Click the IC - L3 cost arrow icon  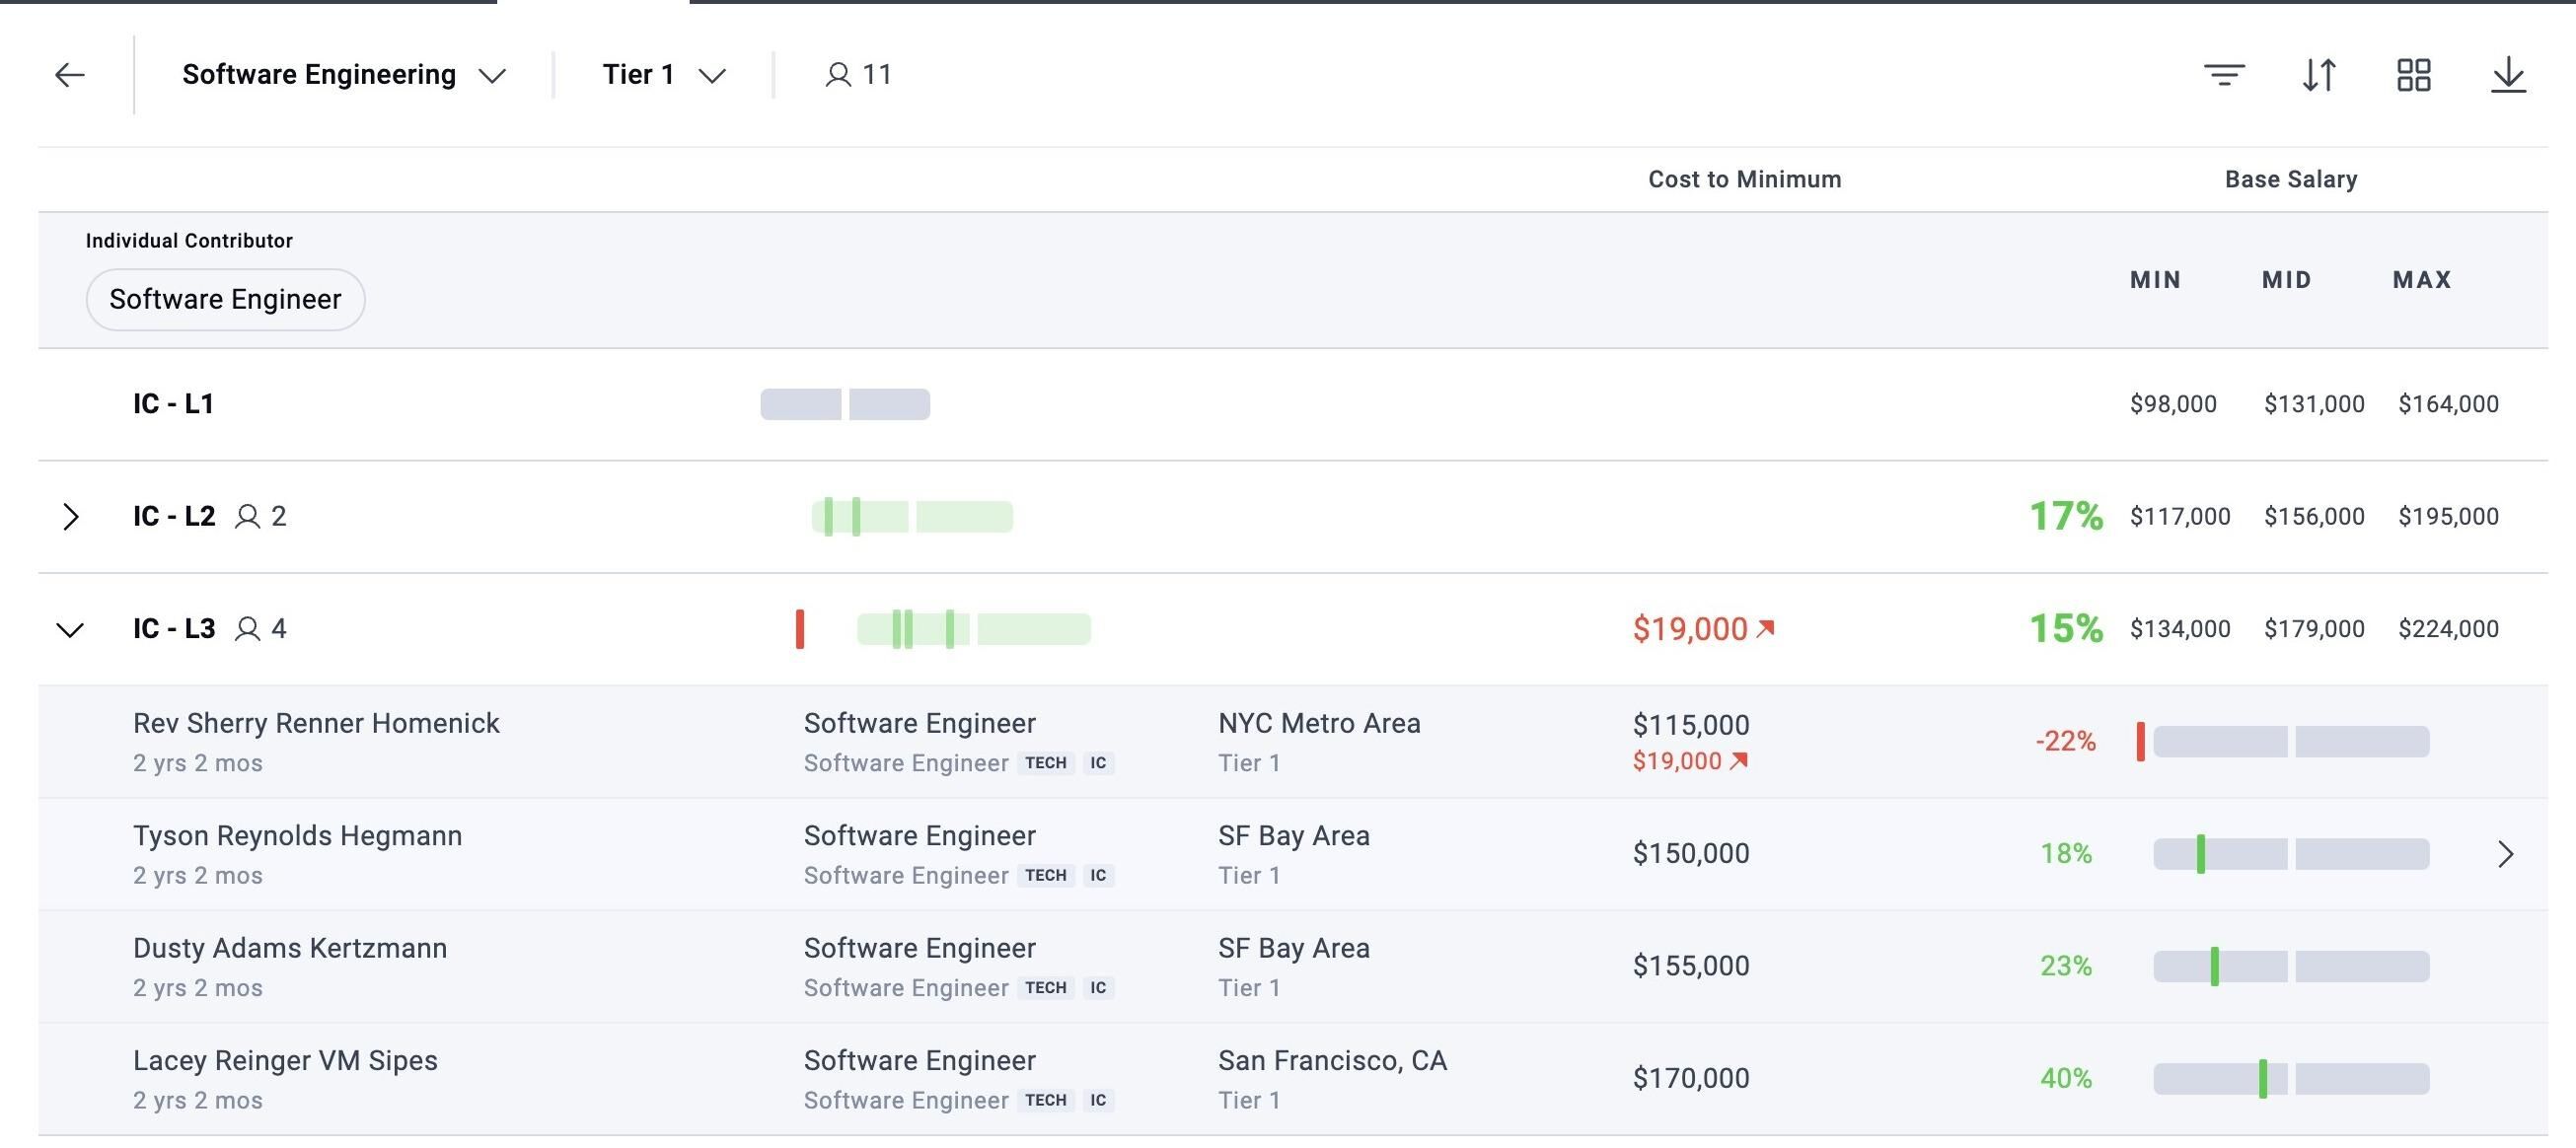point(1766,628)
